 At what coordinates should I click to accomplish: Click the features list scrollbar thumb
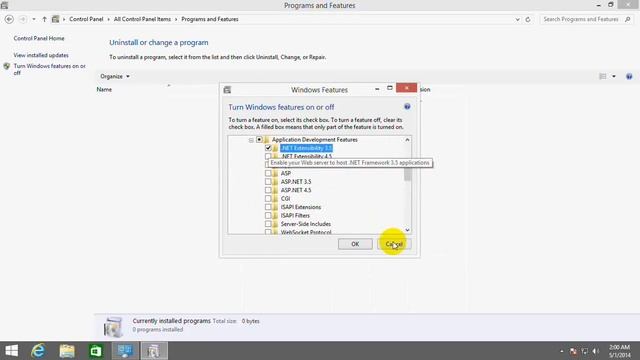click(x=407, y=174)
